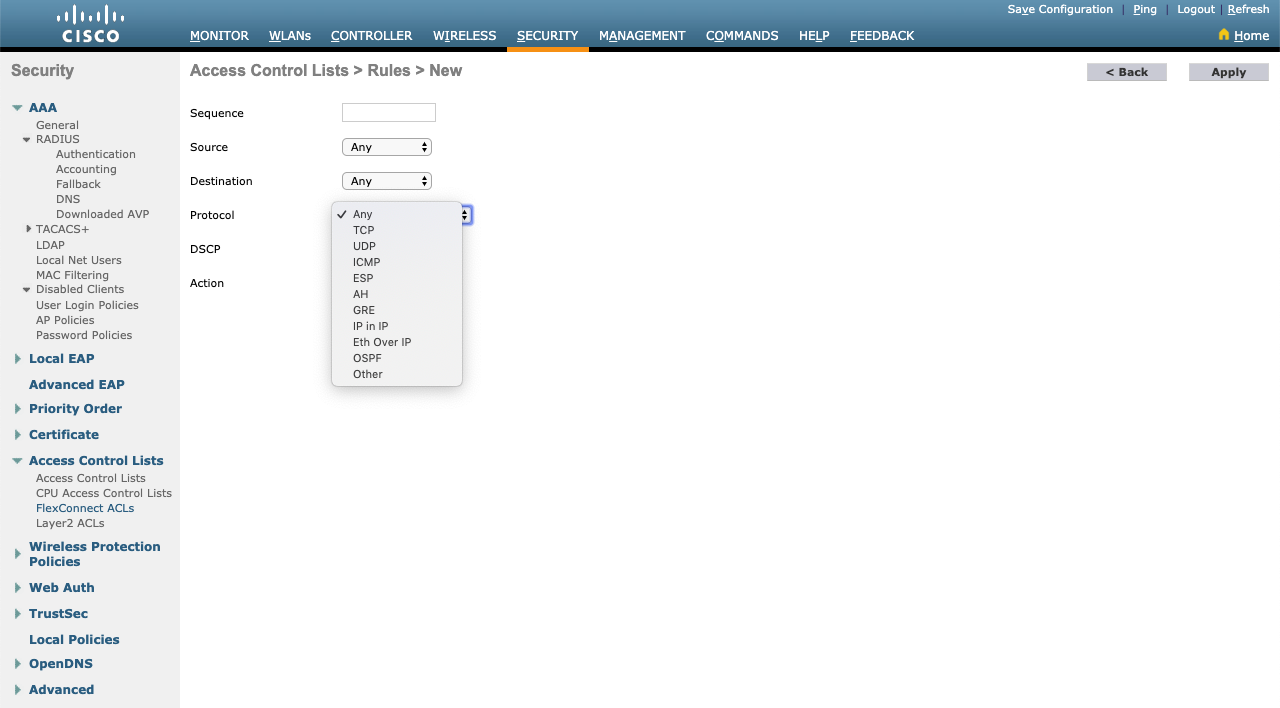Expand Wireless Protection Policies
The height and width of the screenshot is (708, 1280).
[x=17, y=553]
